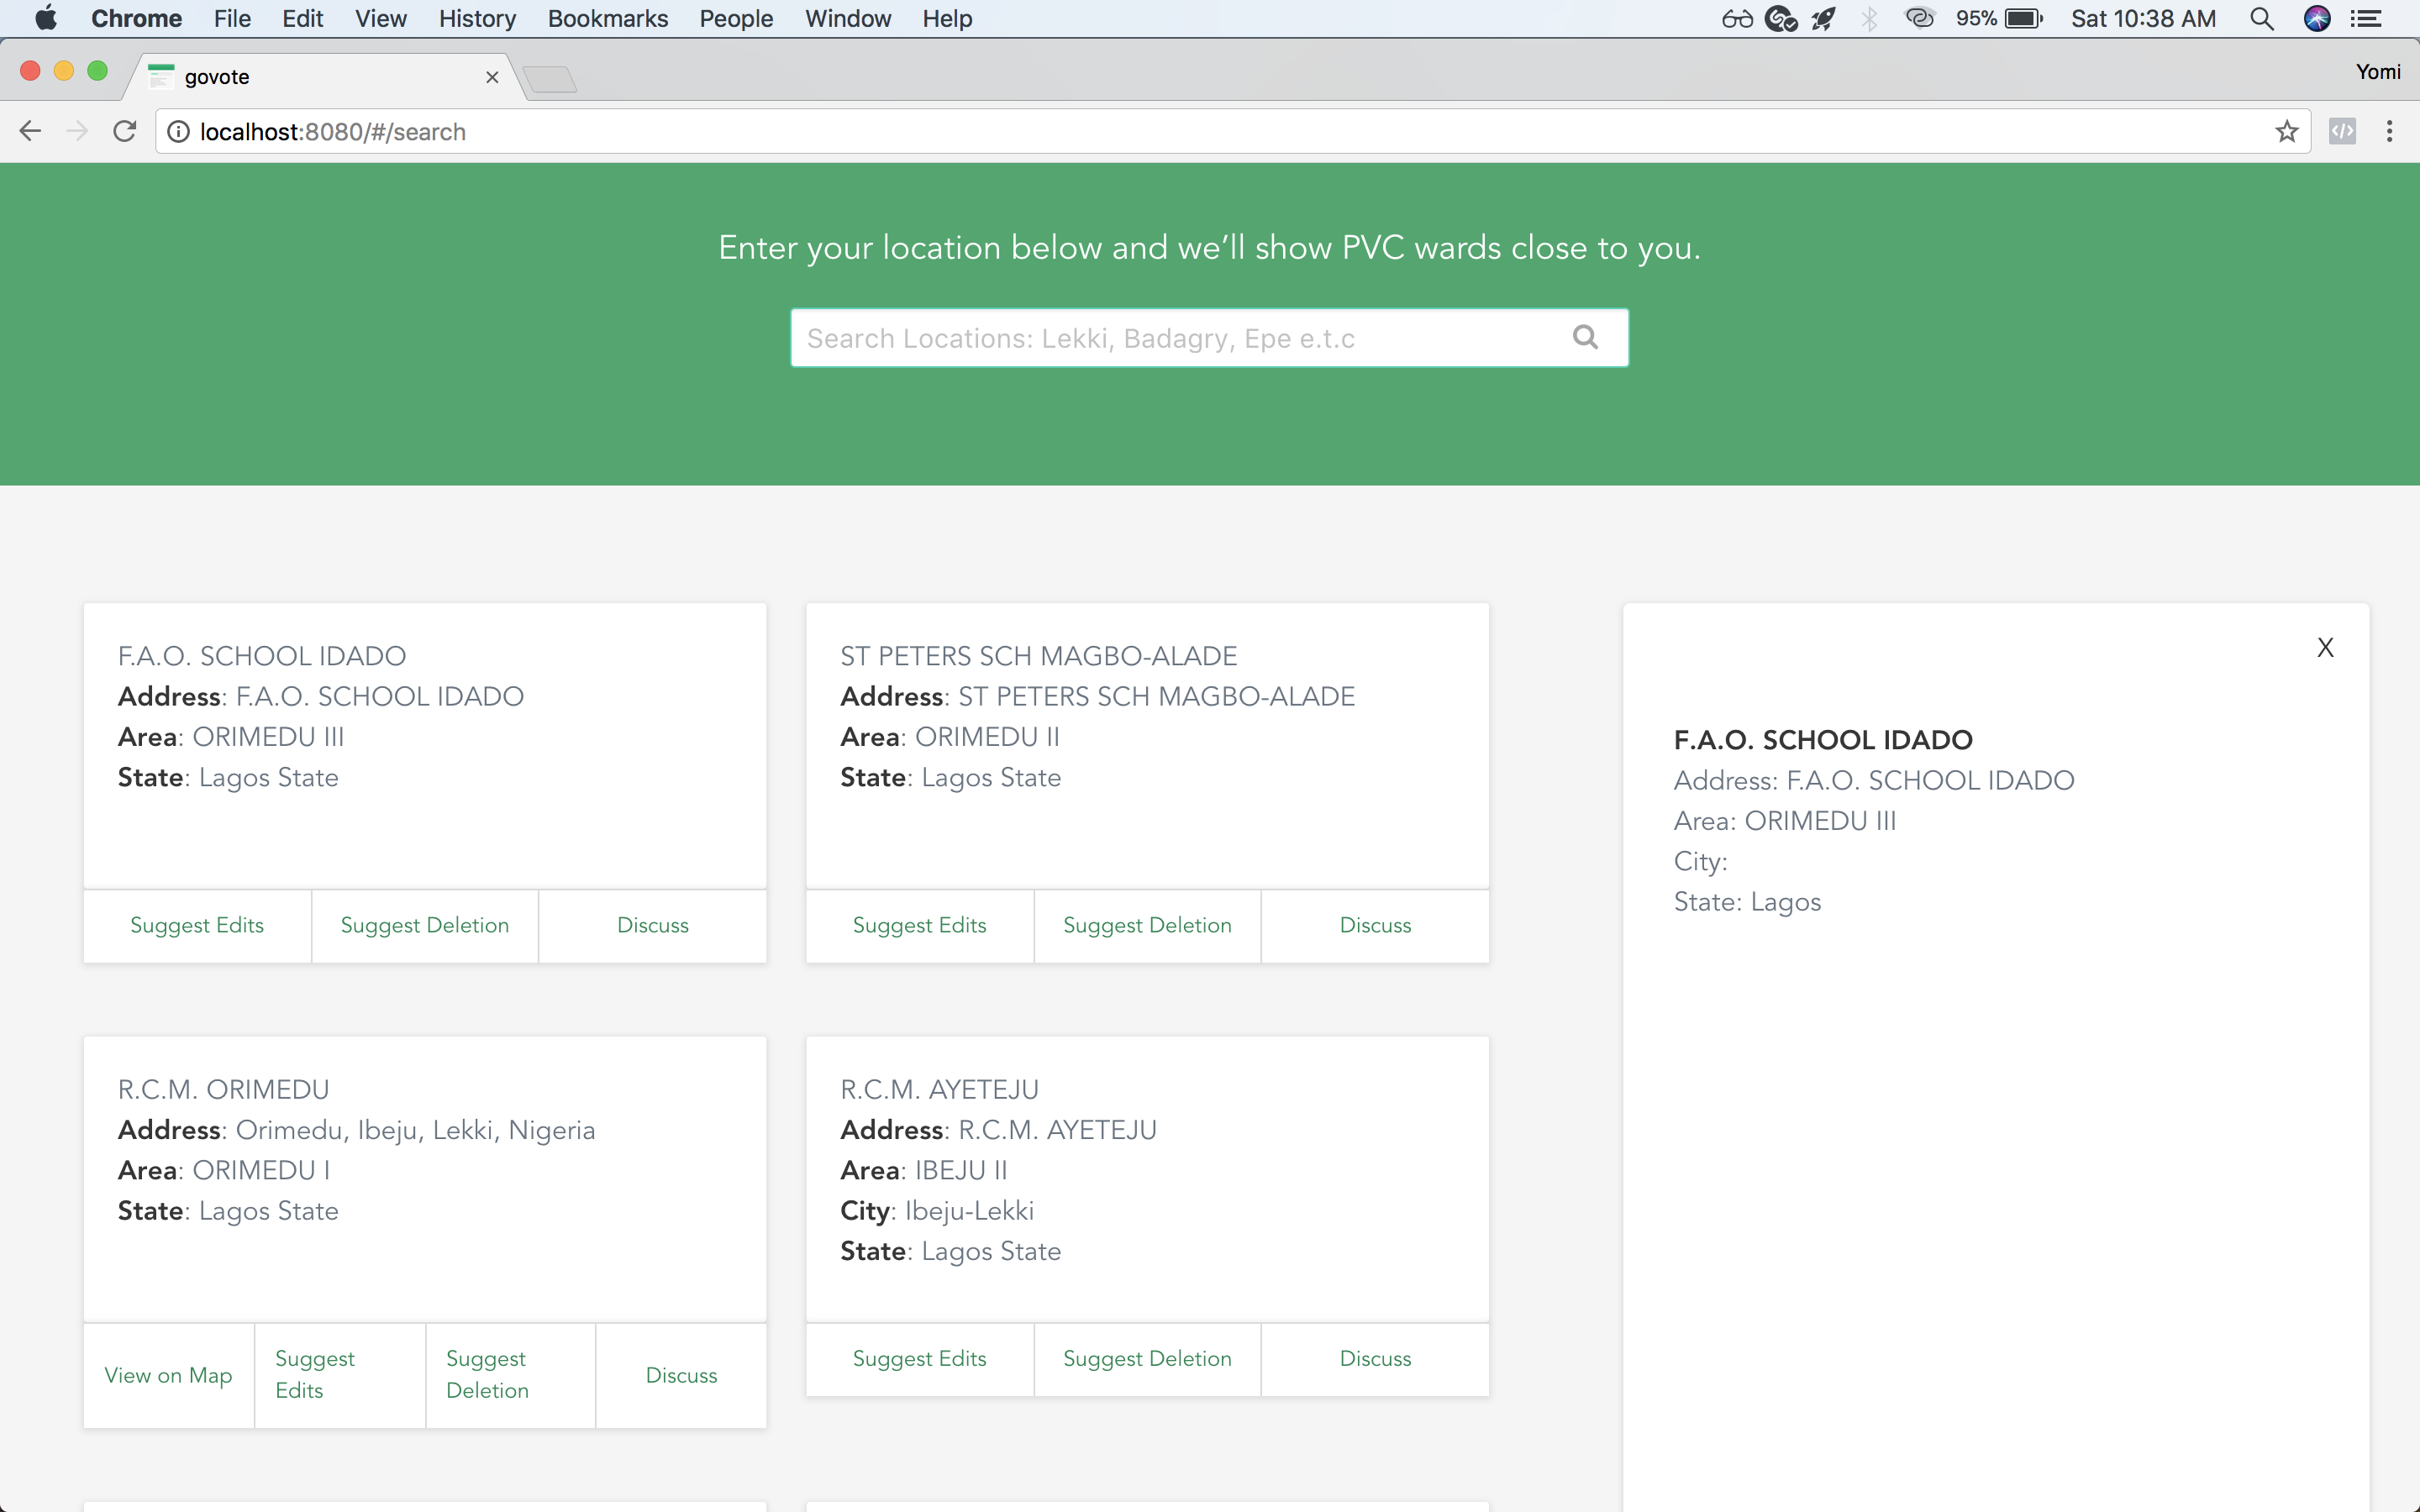Screen dimensions: 2420x1512
Task: Click Suggest Edits on F.A.O. SCHOOL IDADO
Action: pyautogui.click(x=197, y=925)
